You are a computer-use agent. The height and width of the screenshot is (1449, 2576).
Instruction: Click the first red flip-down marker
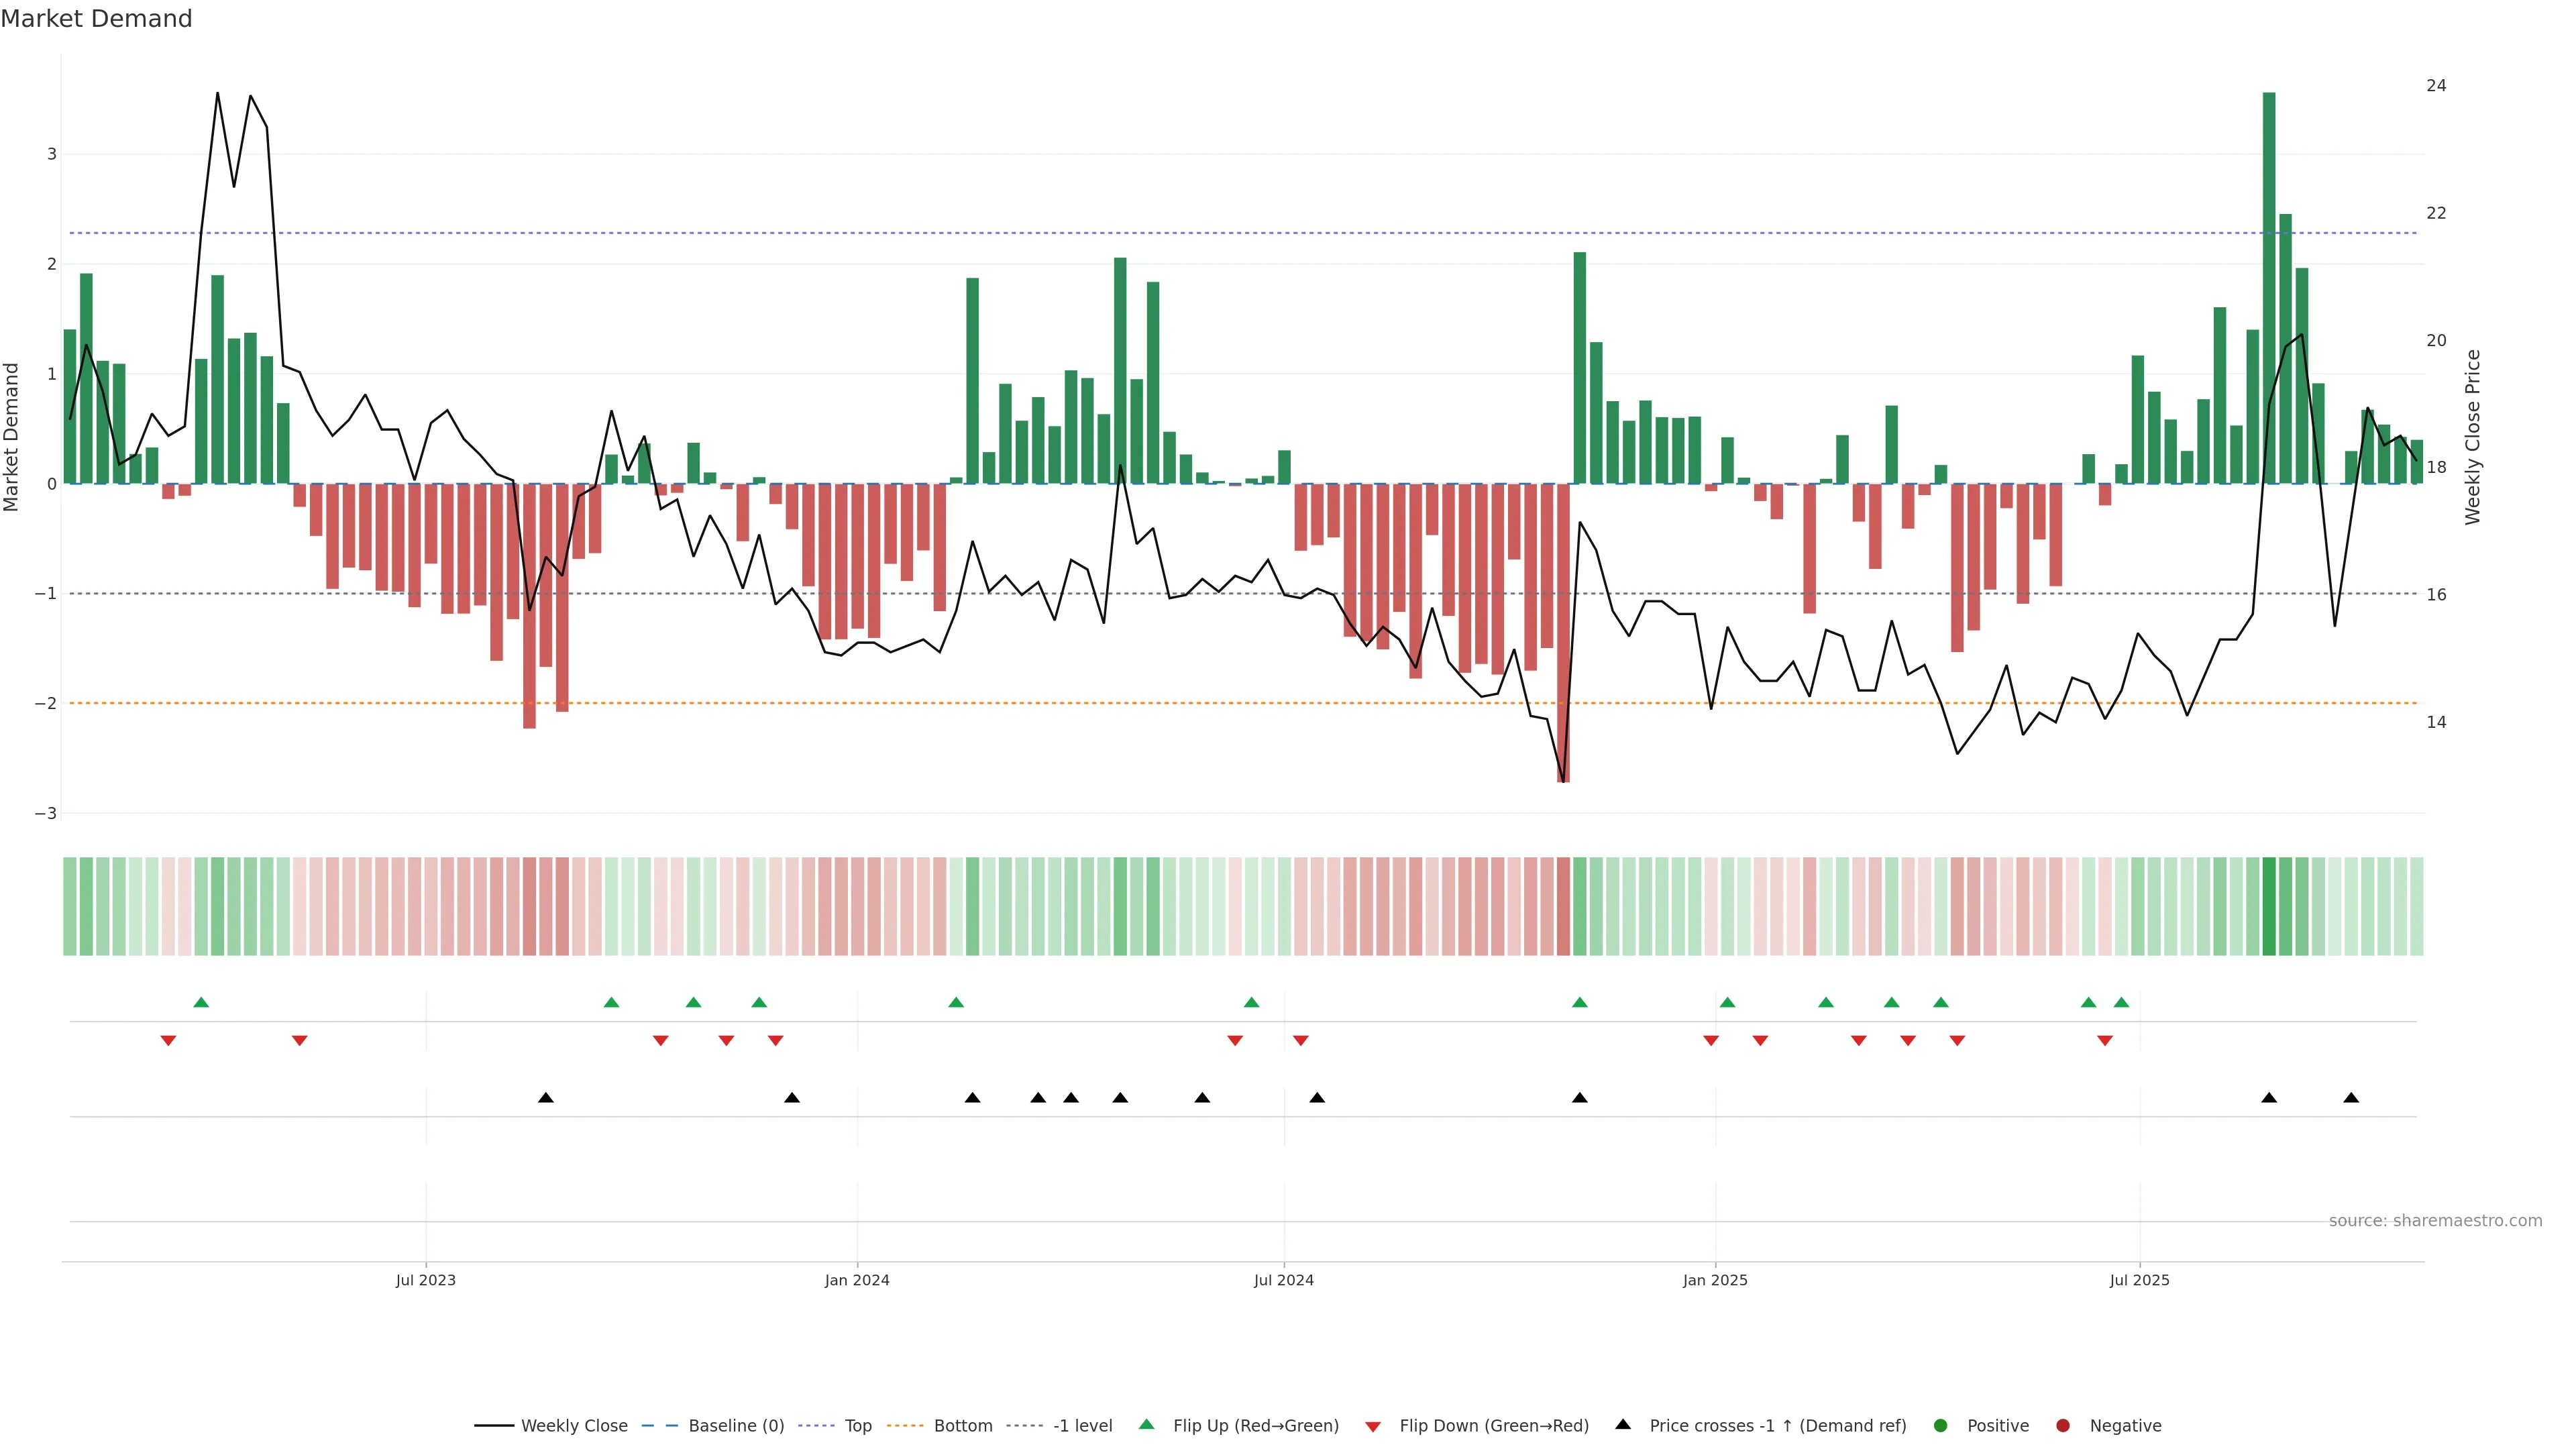pyautogui.click(x=168, y=1041)
